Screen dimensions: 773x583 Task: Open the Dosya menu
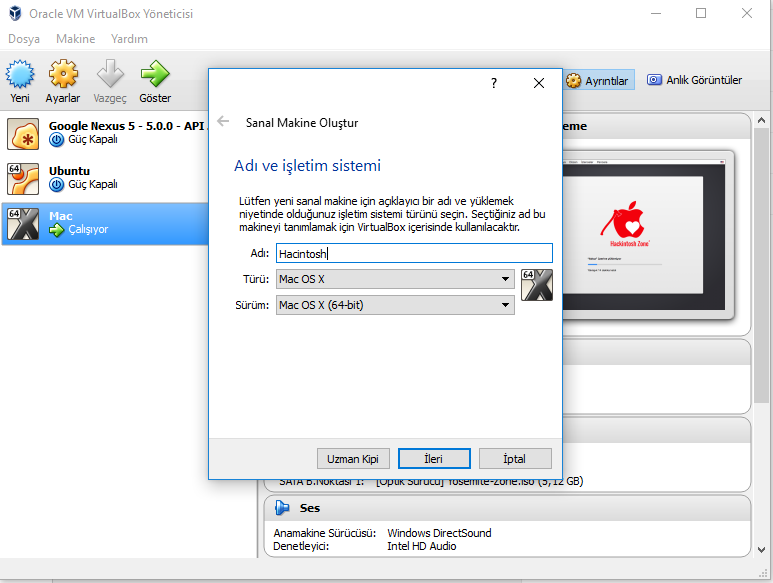(x=24, y=39)
